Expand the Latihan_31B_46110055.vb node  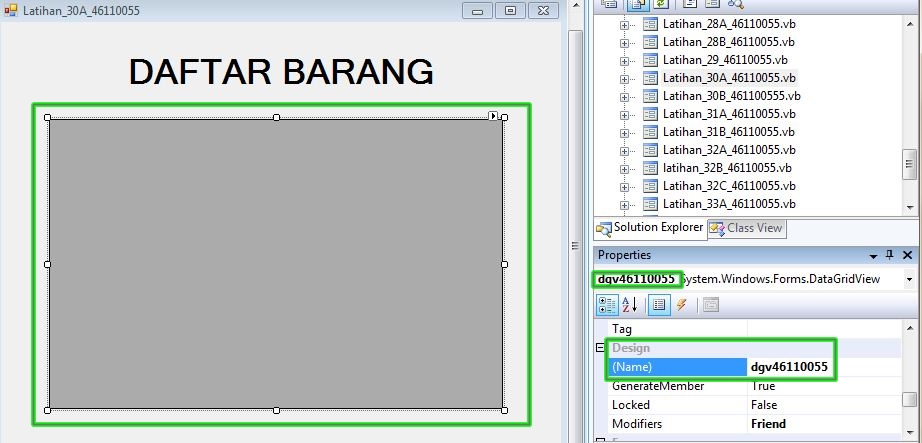624,132
